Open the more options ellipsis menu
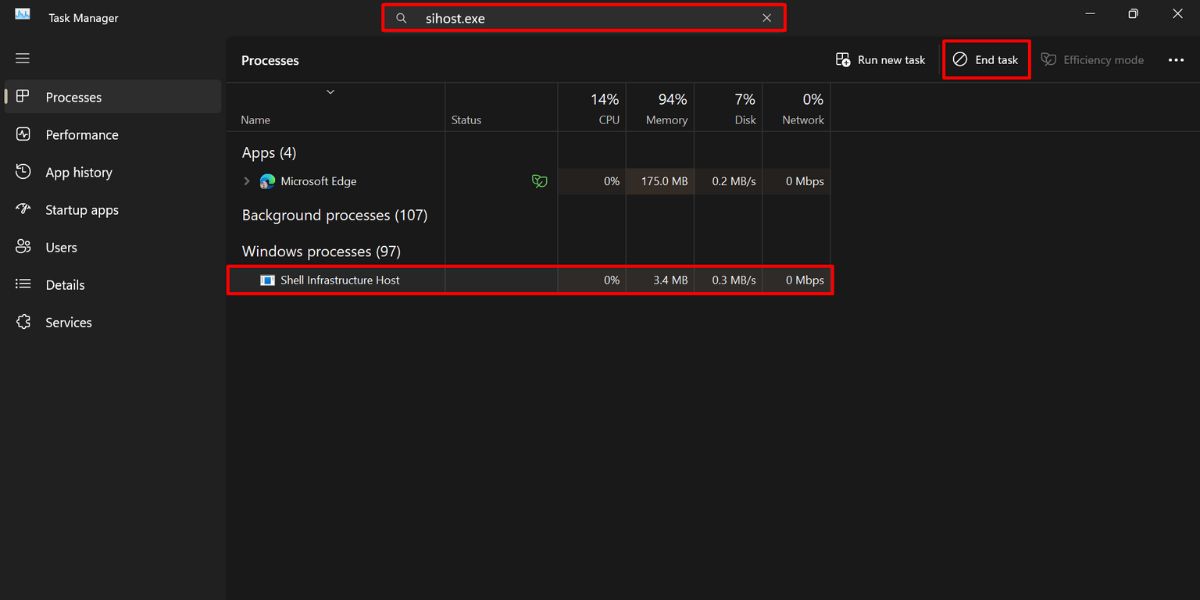1200x600 pixels. point(1175,59)
